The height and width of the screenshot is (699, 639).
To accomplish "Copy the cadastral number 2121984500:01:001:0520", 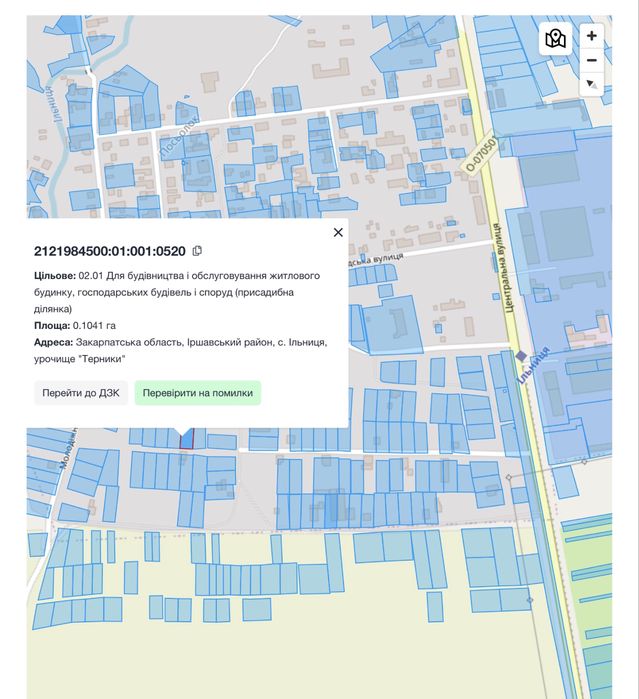I will 197,251.
